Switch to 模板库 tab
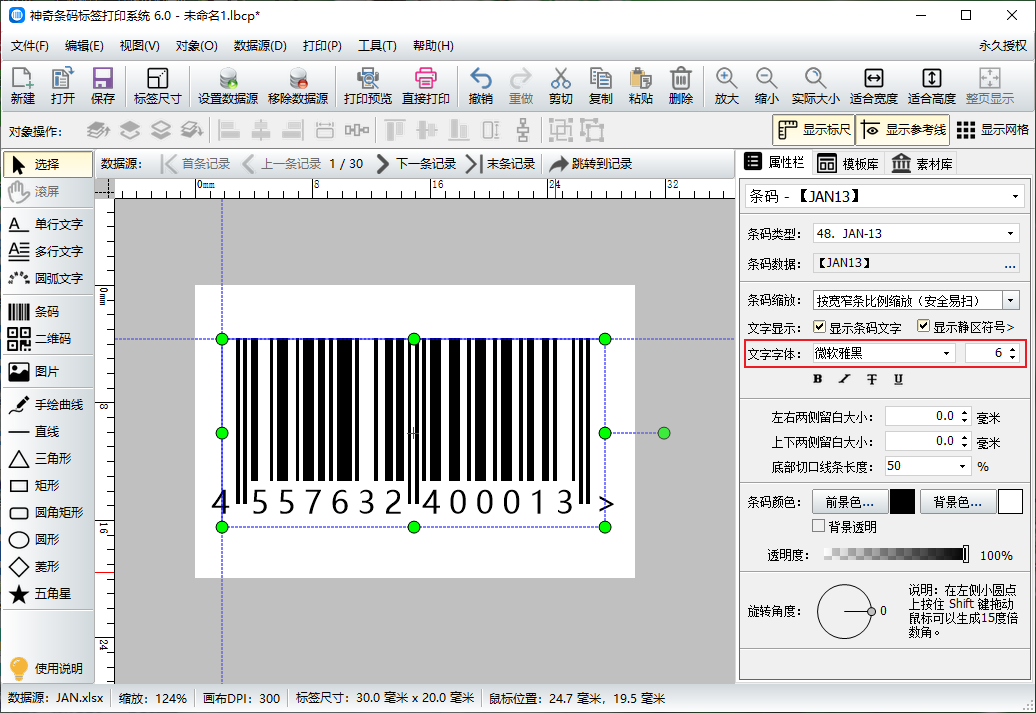Image resolution: width=1036 pixels, height=713 pixels. (x=849, y=163)
